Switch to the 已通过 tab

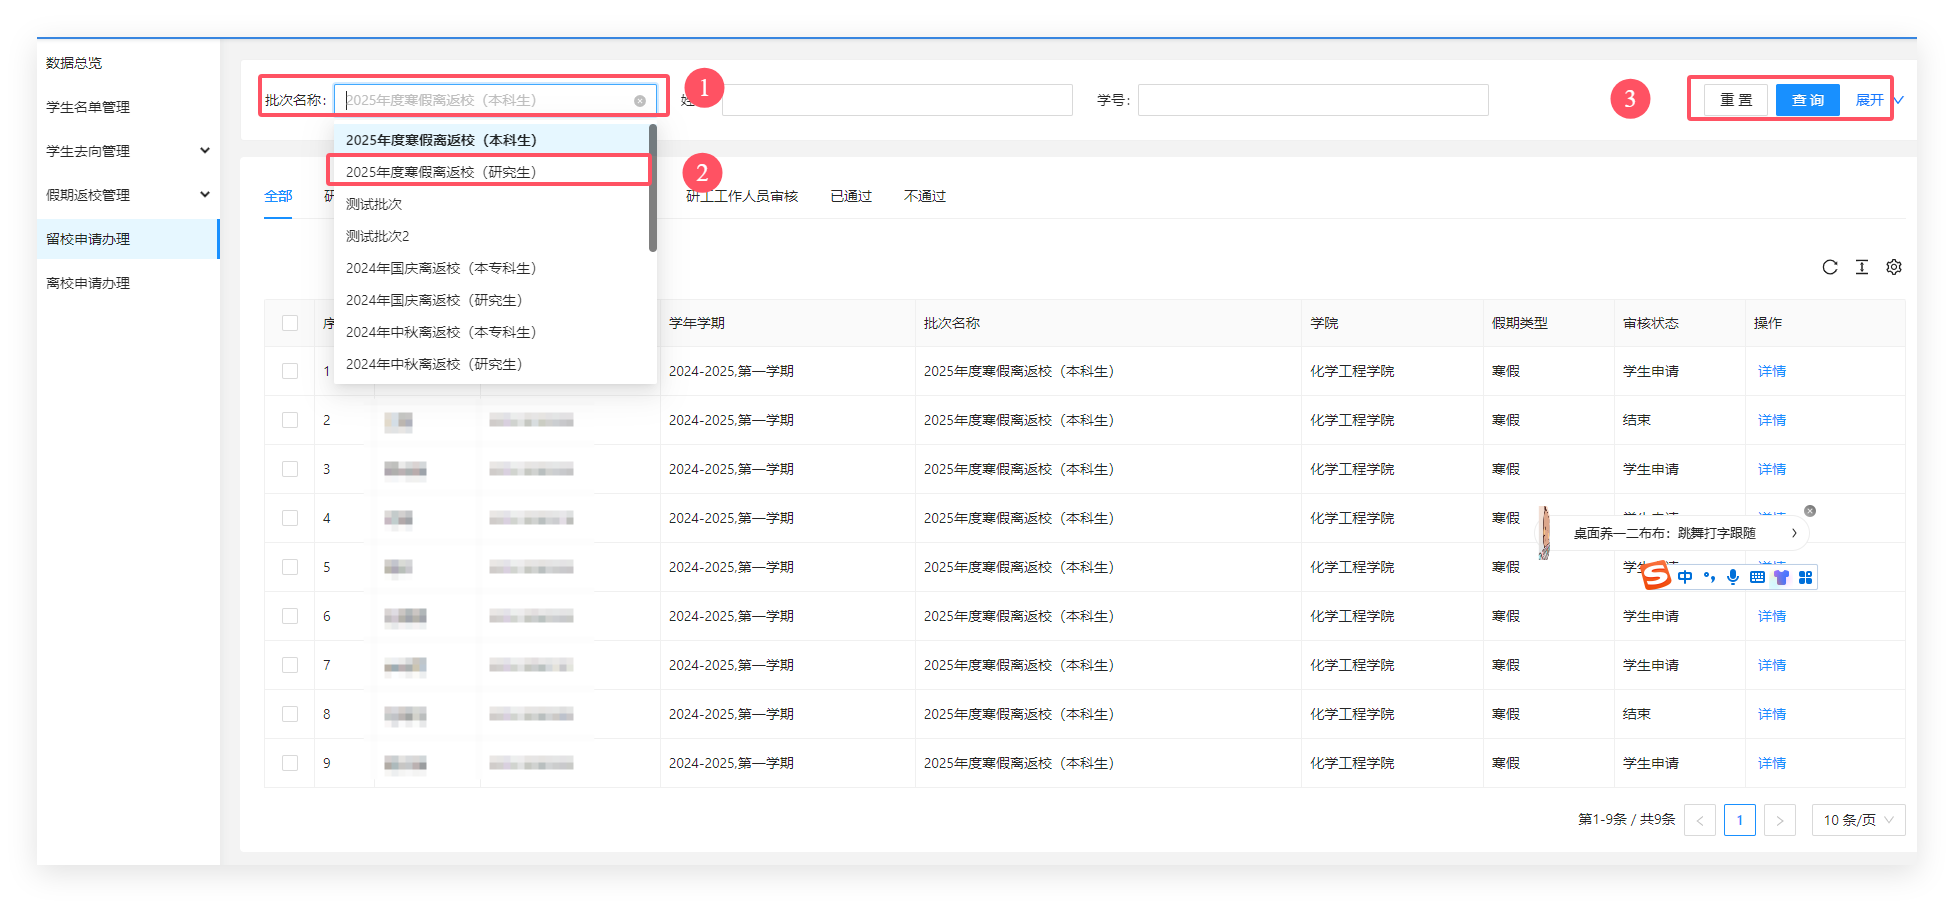851,196
